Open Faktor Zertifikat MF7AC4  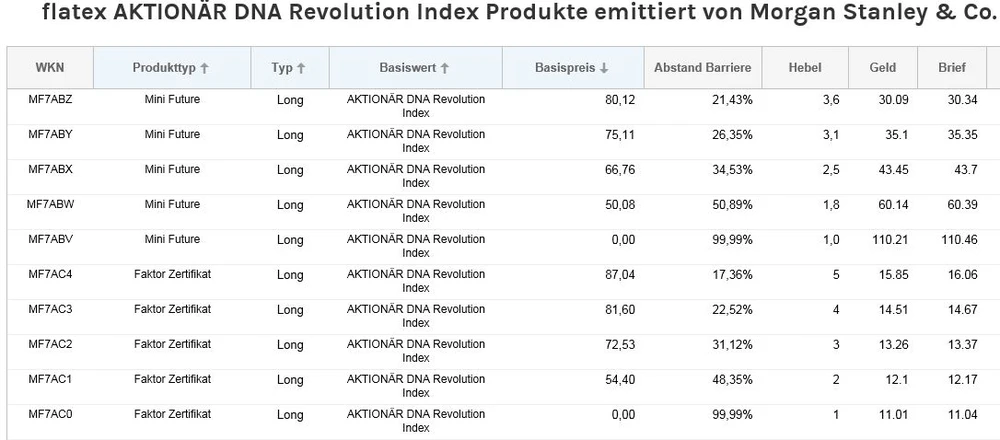click(50, 274)
